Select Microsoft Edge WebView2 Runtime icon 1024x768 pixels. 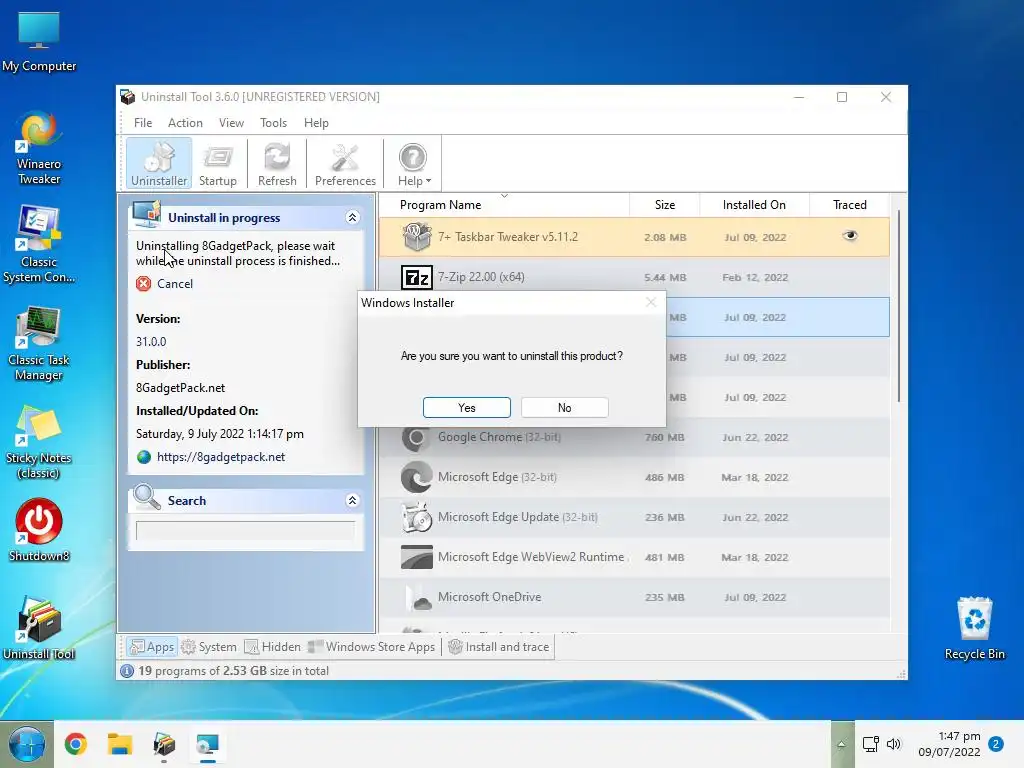click(416, 557)
